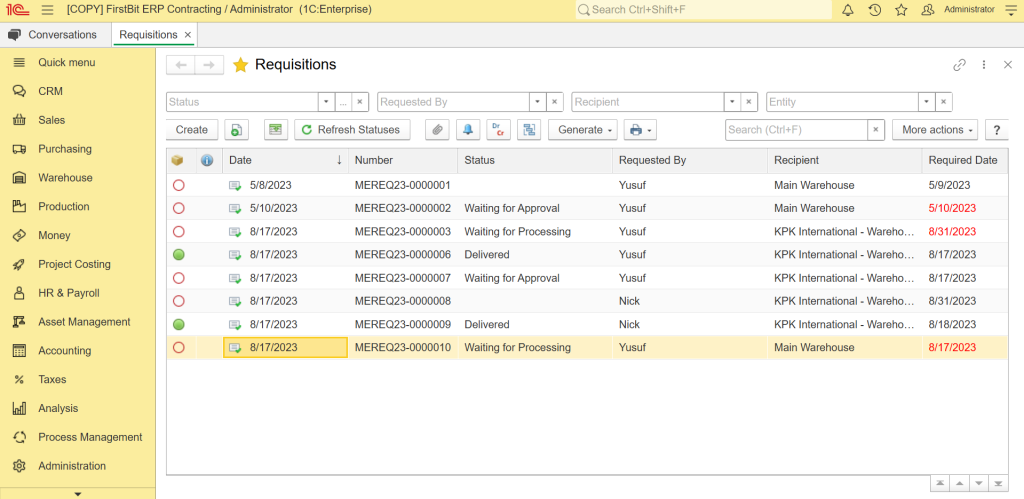Open the 1C main logo menu
1024x499 pixels.
coord(18,10)
